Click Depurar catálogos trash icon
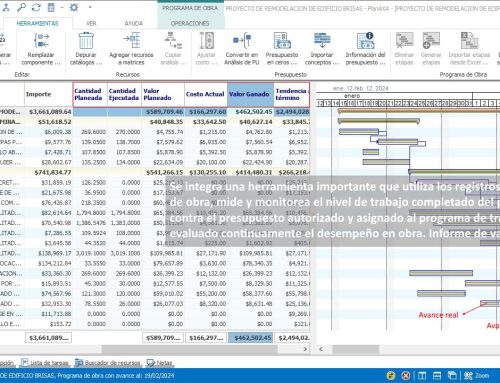This screenshot has height=383, width=500. [x=86, y=41]
